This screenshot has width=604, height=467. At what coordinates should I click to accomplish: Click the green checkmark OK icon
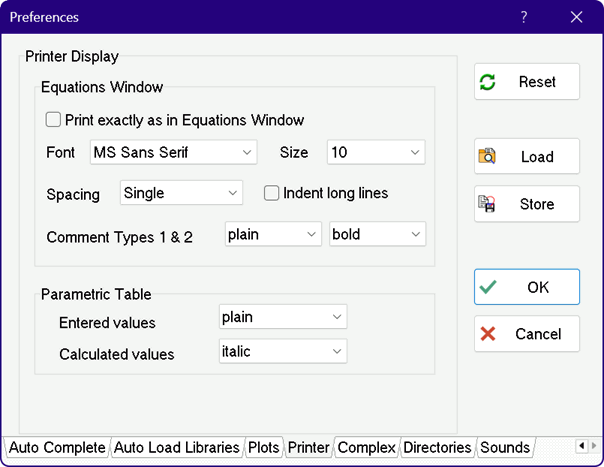(x=488, y=287)
